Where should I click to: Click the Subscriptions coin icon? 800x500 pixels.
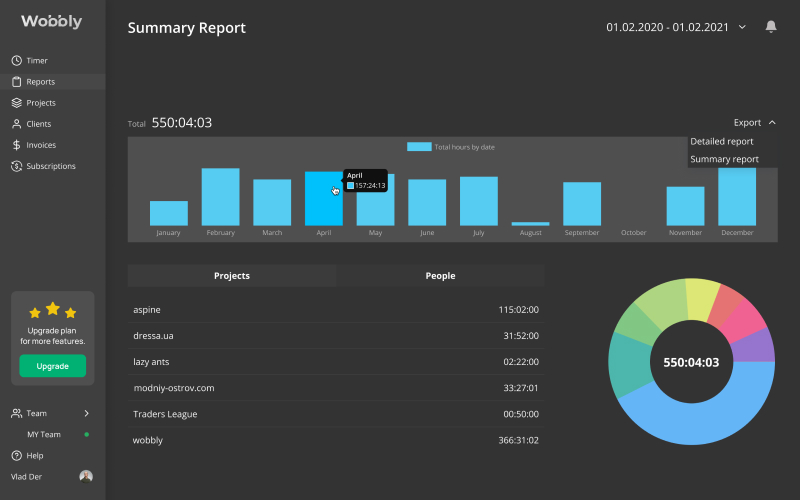(x=16, y=166)
